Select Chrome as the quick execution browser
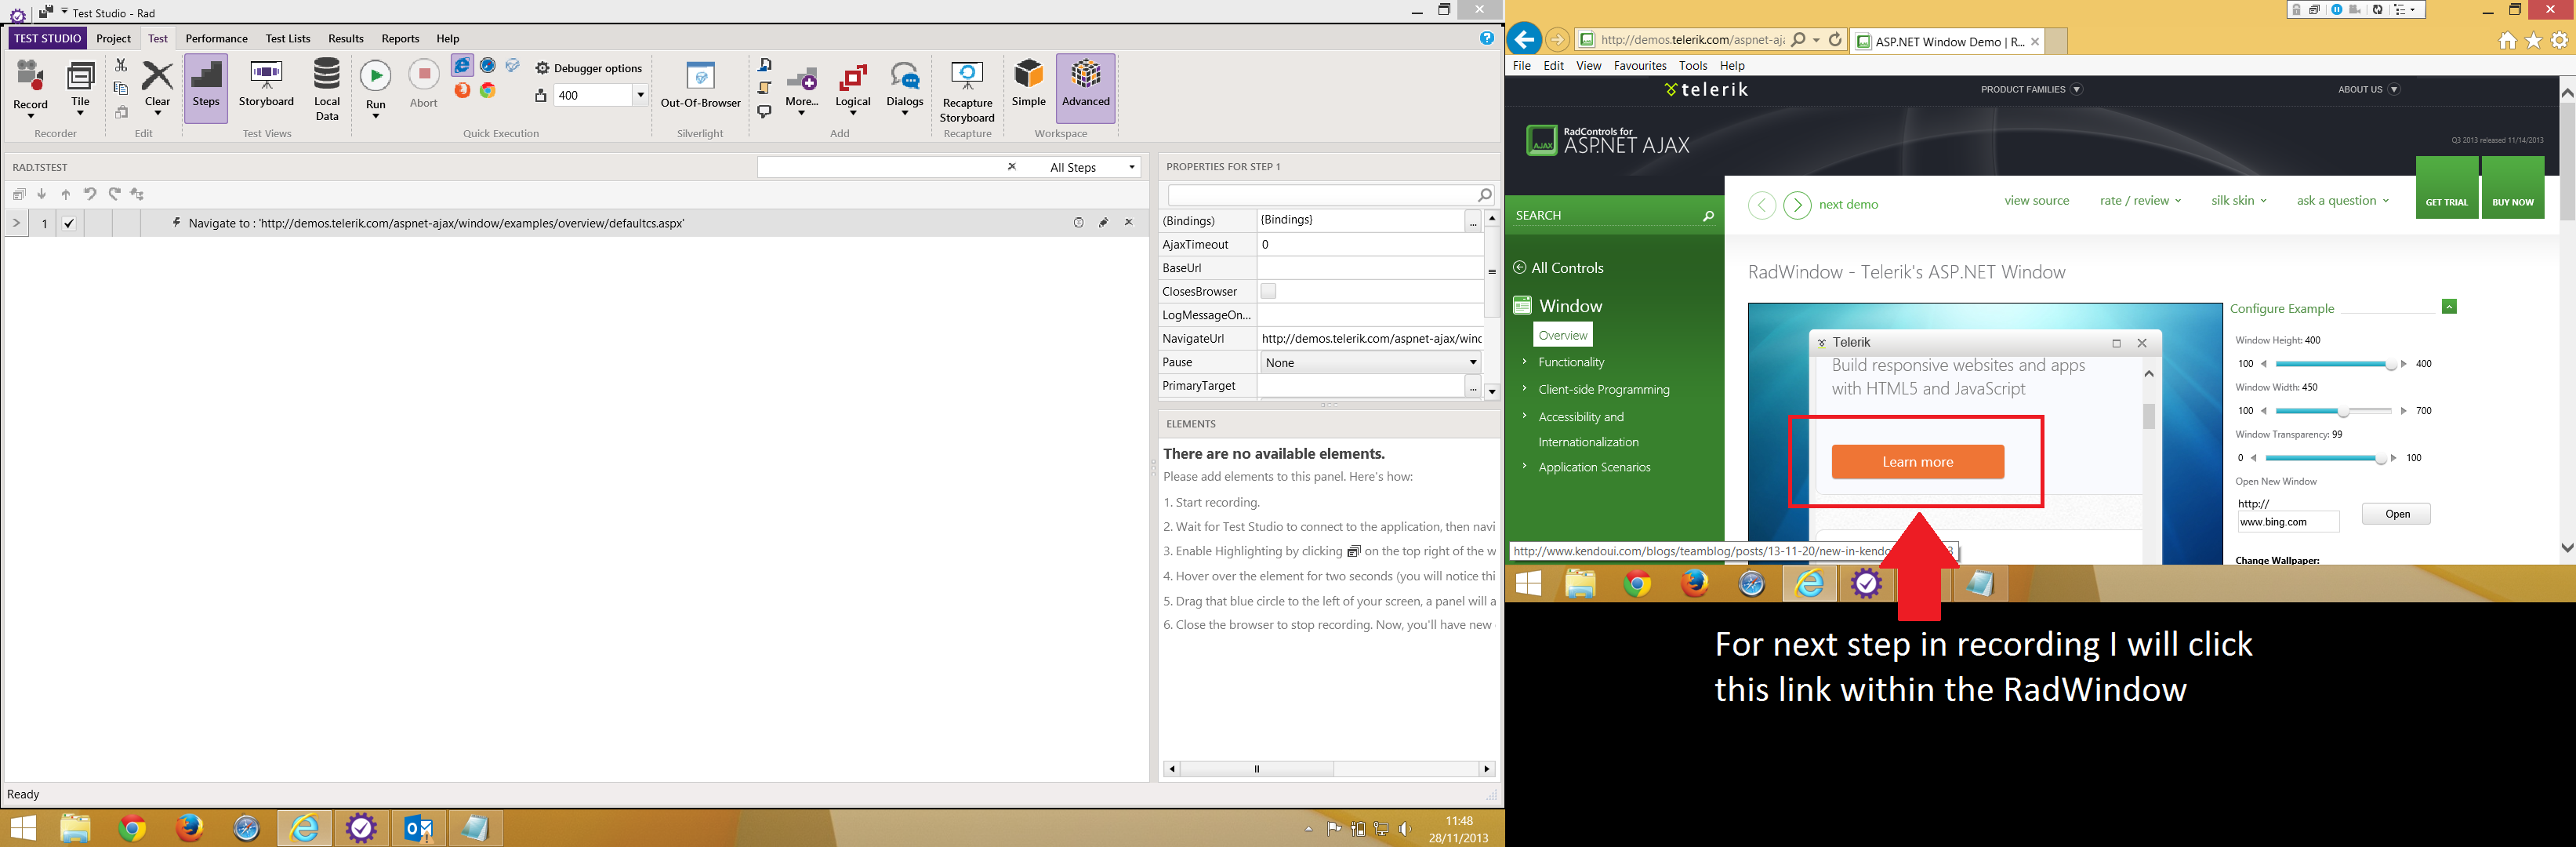 (x=488, y=90)
